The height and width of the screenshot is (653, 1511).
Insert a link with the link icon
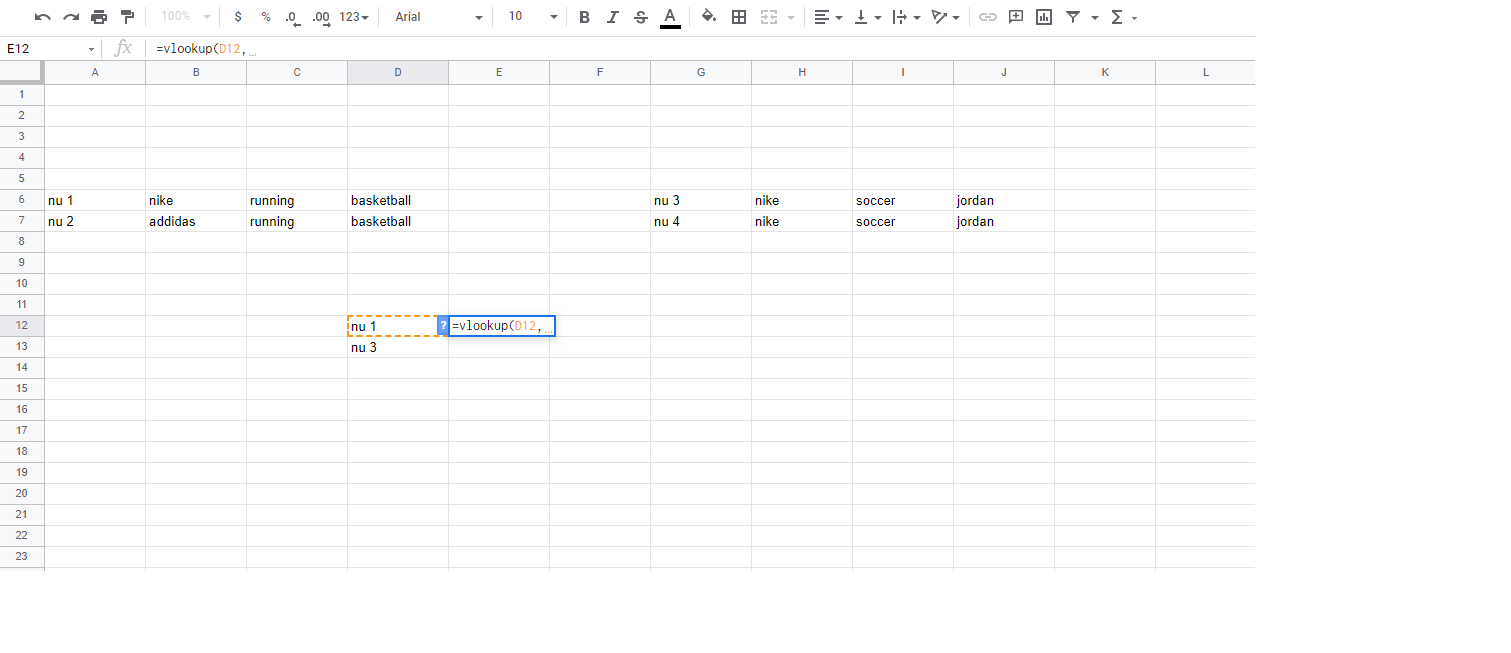coord(988,17)
